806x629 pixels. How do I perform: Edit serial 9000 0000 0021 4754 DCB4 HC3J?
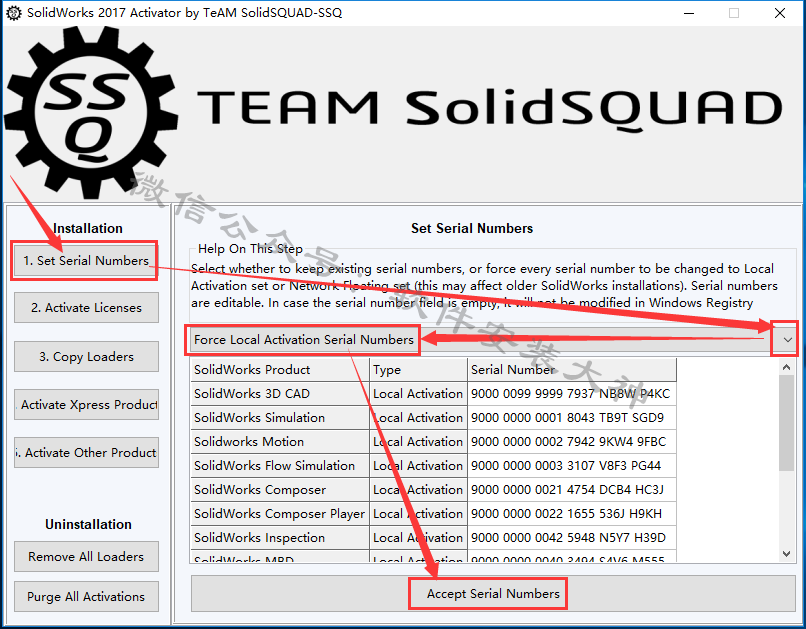tap(572, 489)
